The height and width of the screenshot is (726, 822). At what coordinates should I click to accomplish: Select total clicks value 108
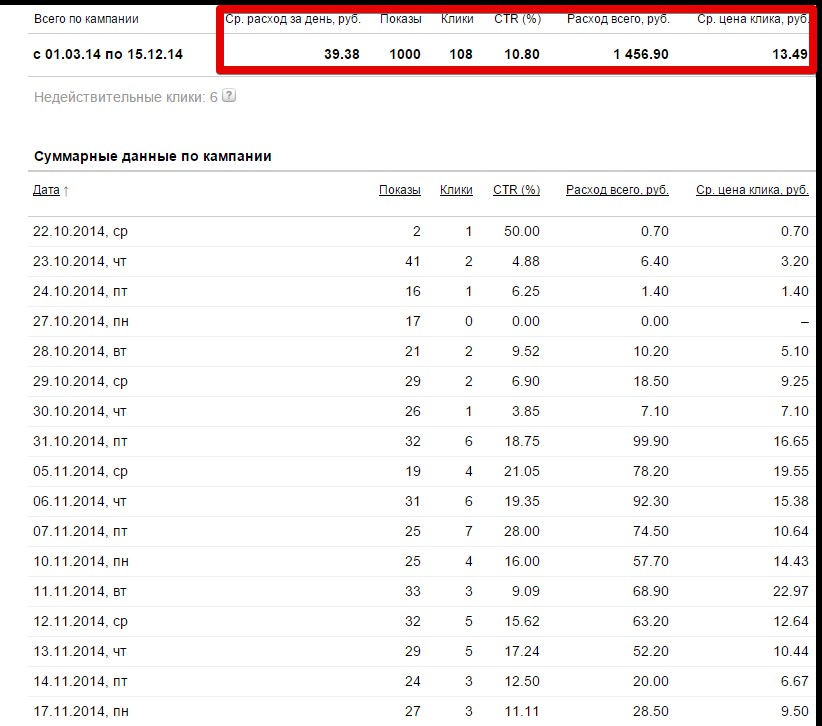tap(461, 55)
